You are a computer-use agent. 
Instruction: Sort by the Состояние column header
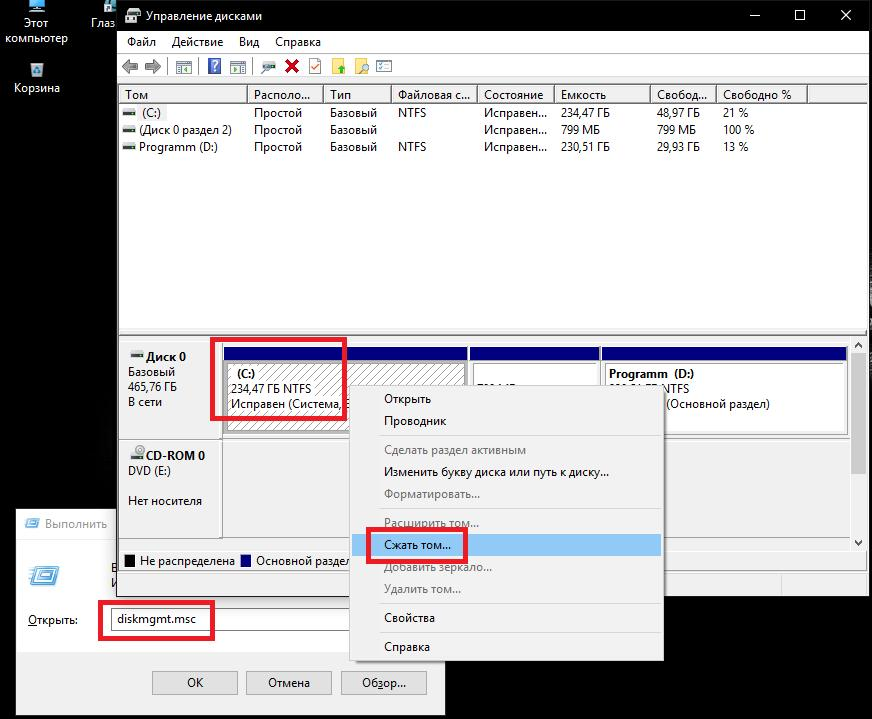coord(515,95)
